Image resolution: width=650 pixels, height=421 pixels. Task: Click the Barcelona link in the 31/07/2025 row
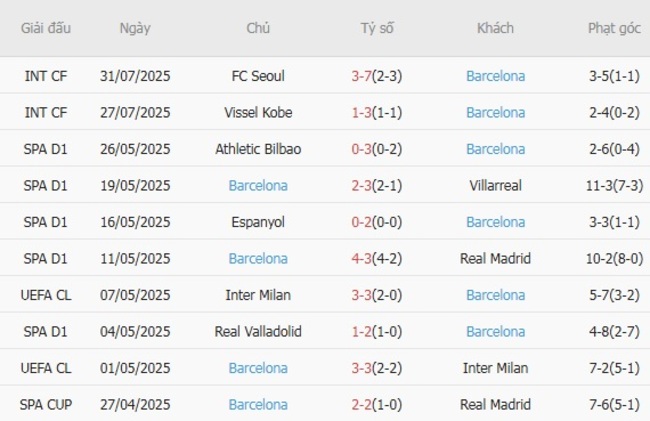495,76
